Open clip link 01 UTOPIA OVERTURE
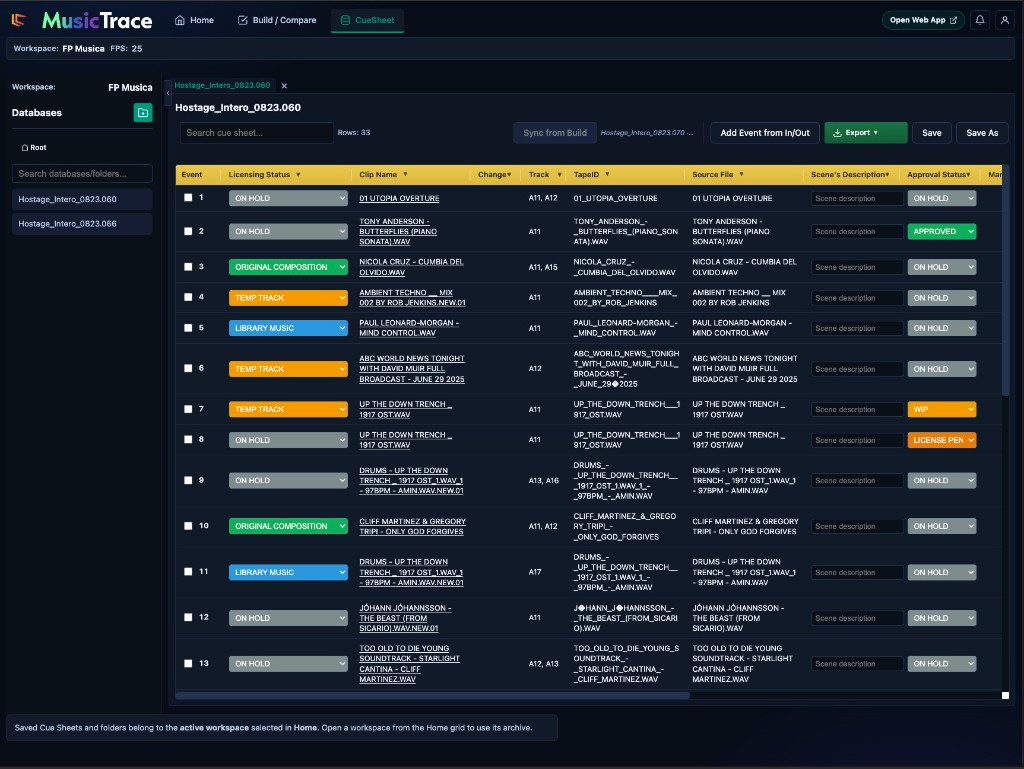The height and width of the screenshot is (769, 1024). click(x=399, y=198)
